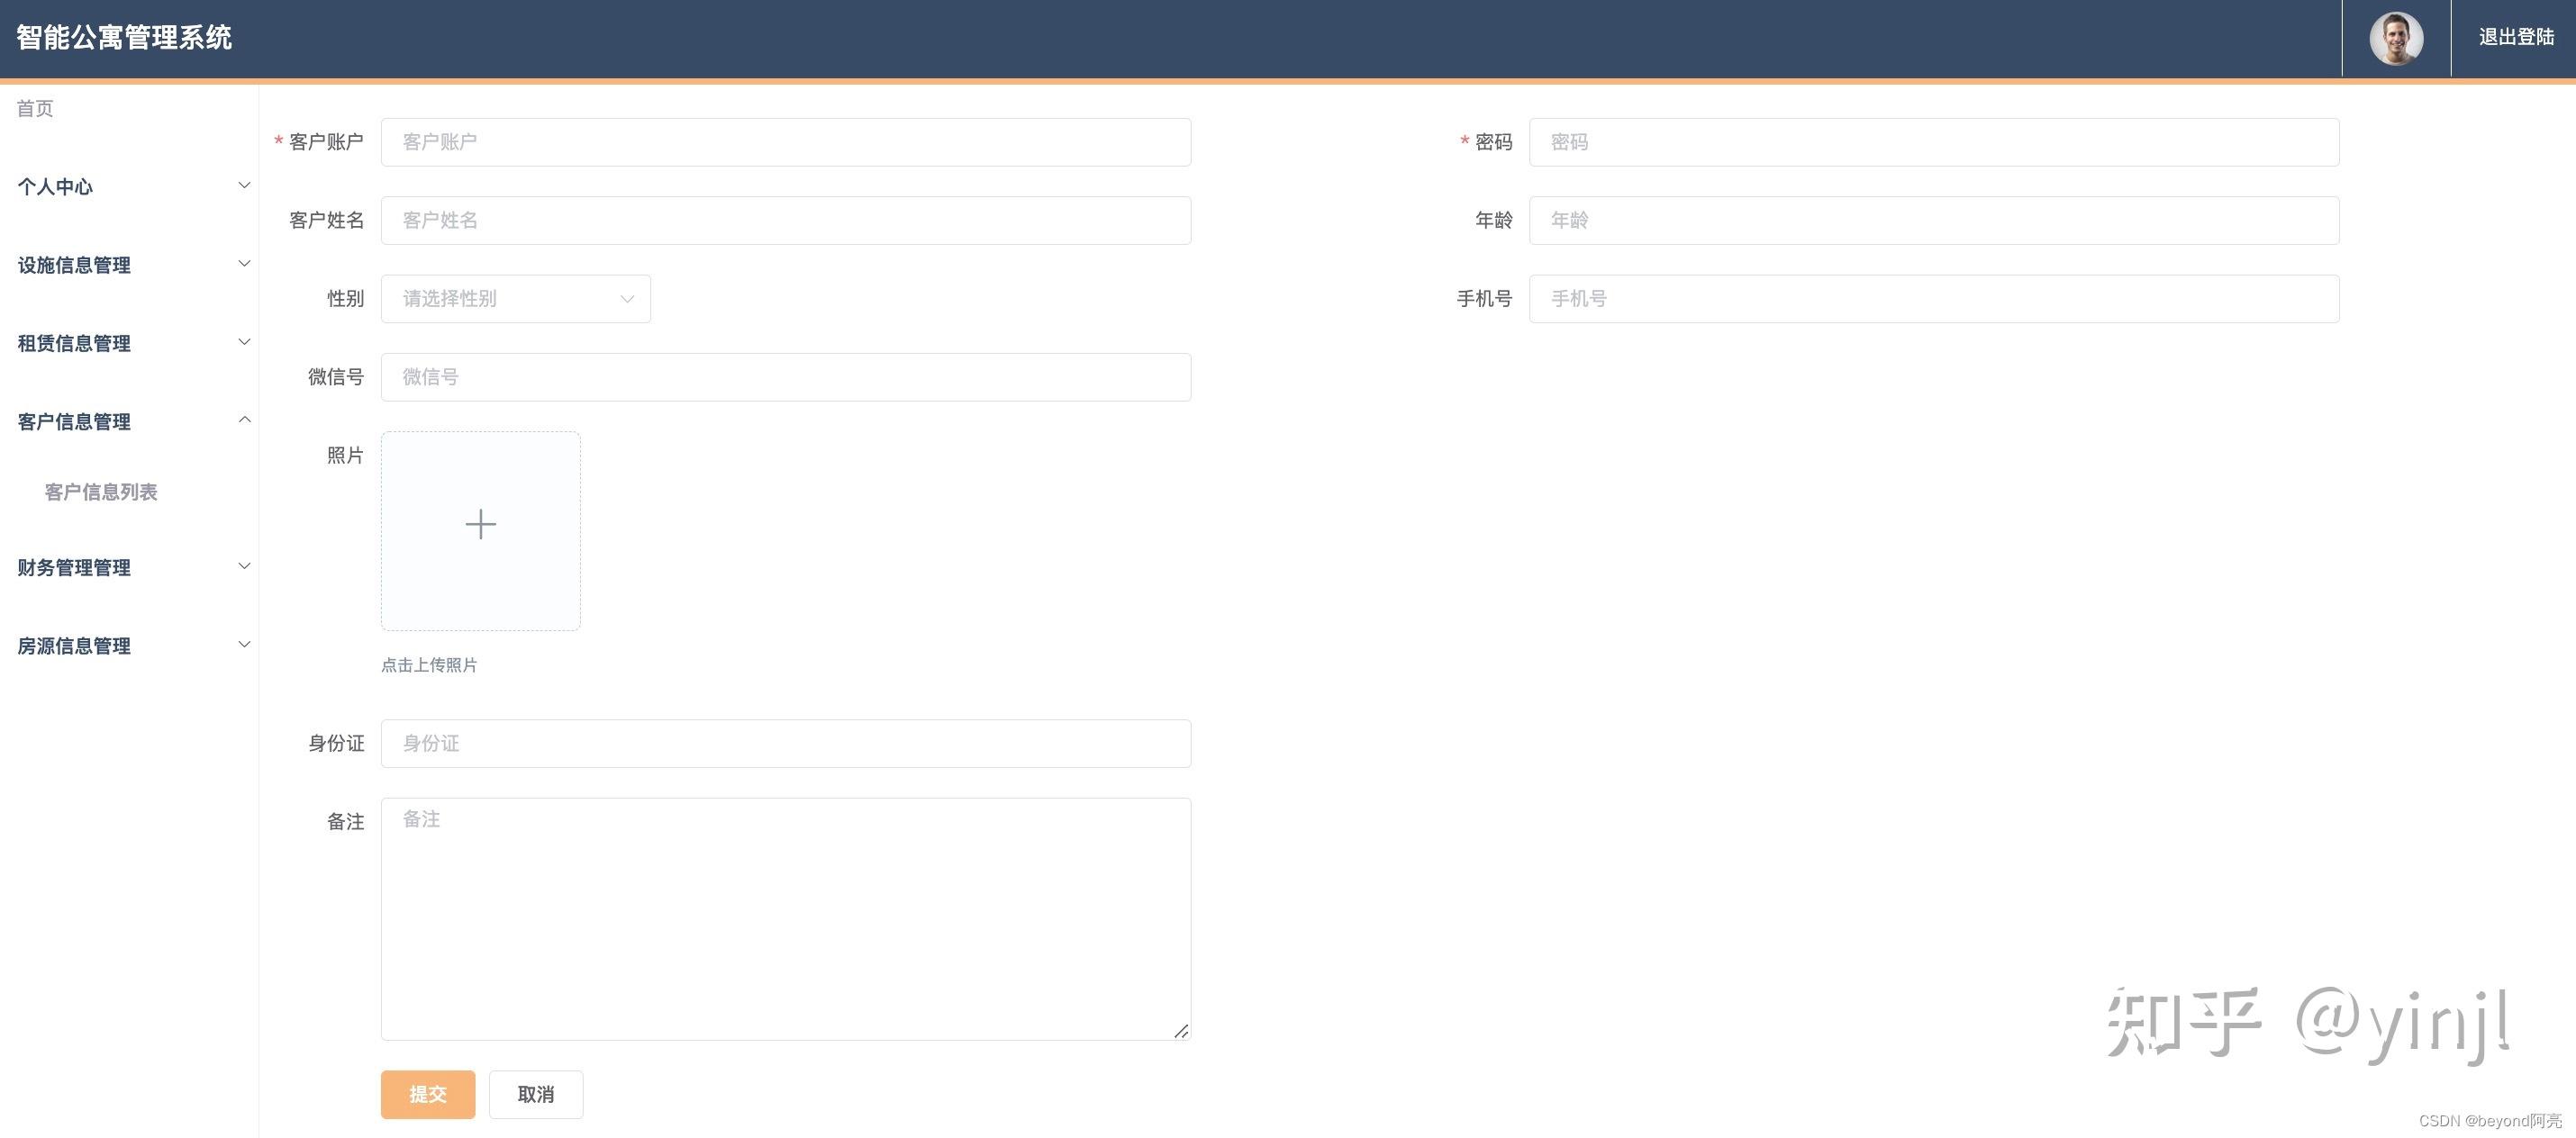The width and height of the screenshot is (2576, 1138).
Task: Click the 密码 password field
Action: [x=1932, y=141]
